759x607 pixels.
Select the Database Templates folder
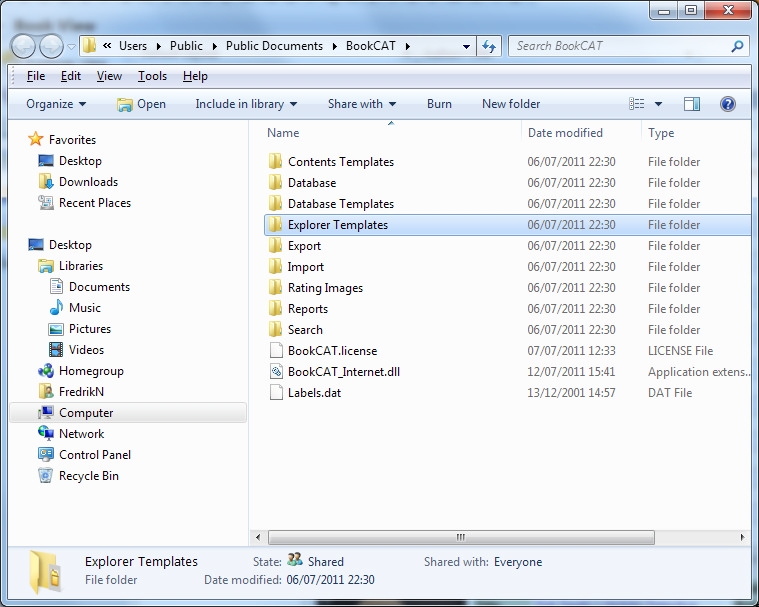tap(340, 204)
